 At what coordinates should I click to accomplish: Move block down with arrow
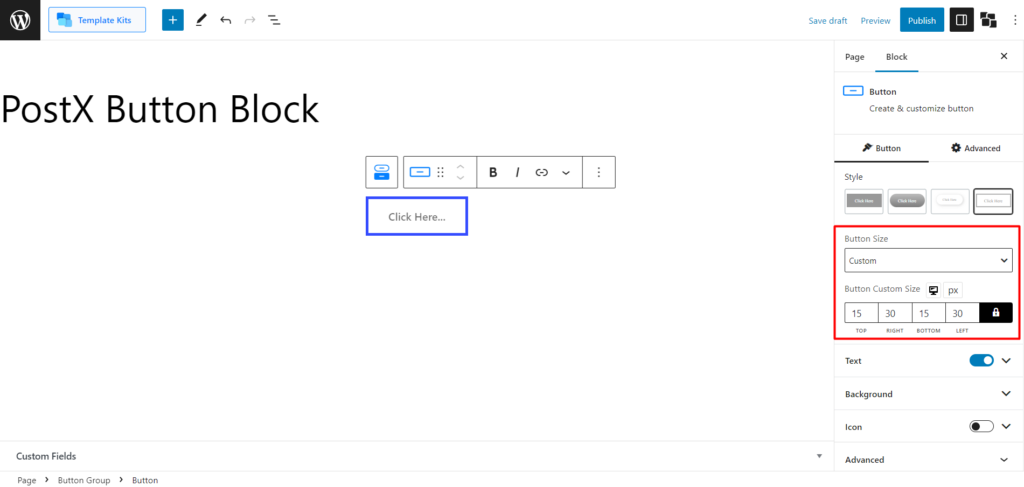tap(460, 178)
